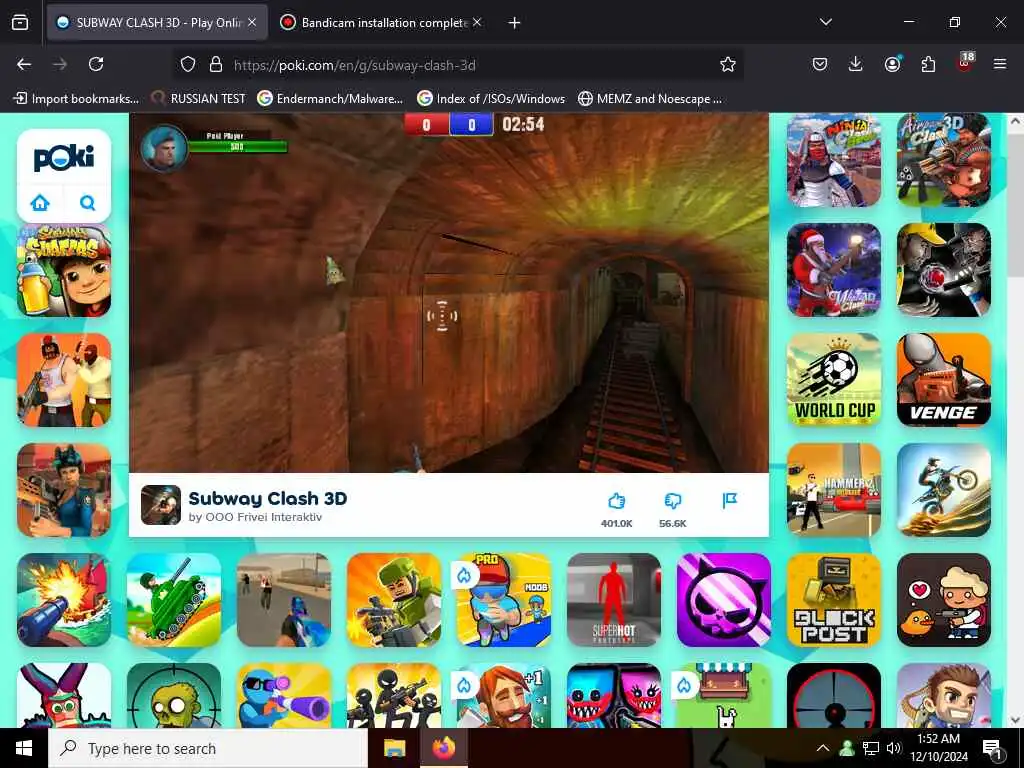Open RUSSIAN TEST bookmark
1024x768 pixels.
pyautogui.click(x=199, y=99)
